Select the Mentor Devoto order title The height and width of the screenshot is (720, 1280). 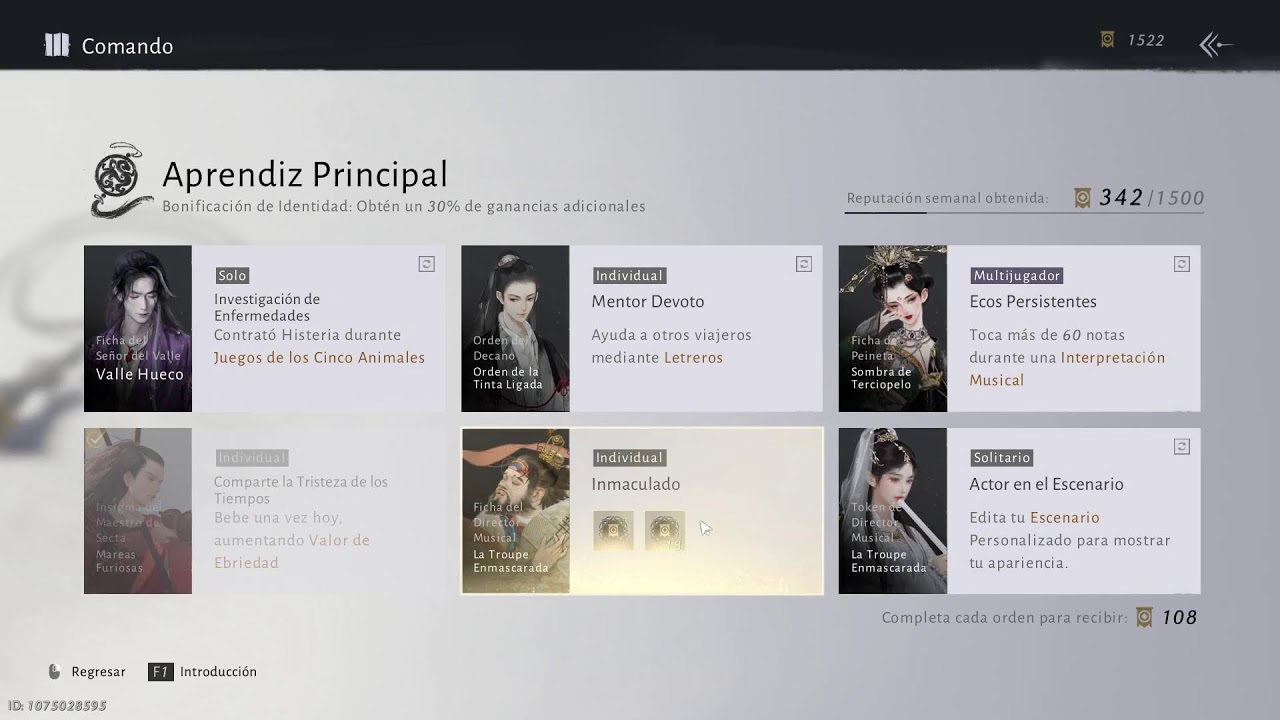648,302
